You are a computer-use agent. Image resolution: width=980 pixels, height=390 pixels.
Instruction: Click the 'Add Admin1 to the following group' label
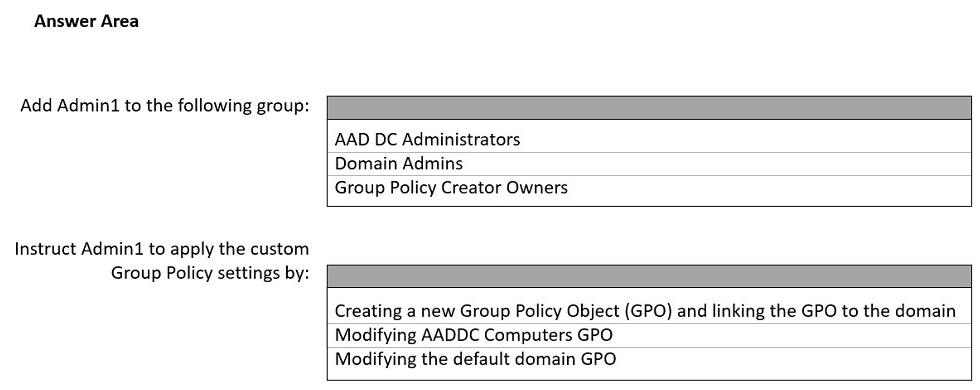click(165, 106)
